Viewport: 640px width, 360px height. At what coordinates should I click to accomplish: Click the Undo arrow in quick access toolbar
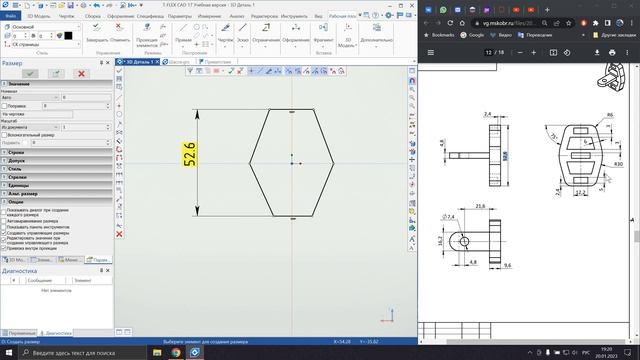pyautogui.click(x=96, y=5)
